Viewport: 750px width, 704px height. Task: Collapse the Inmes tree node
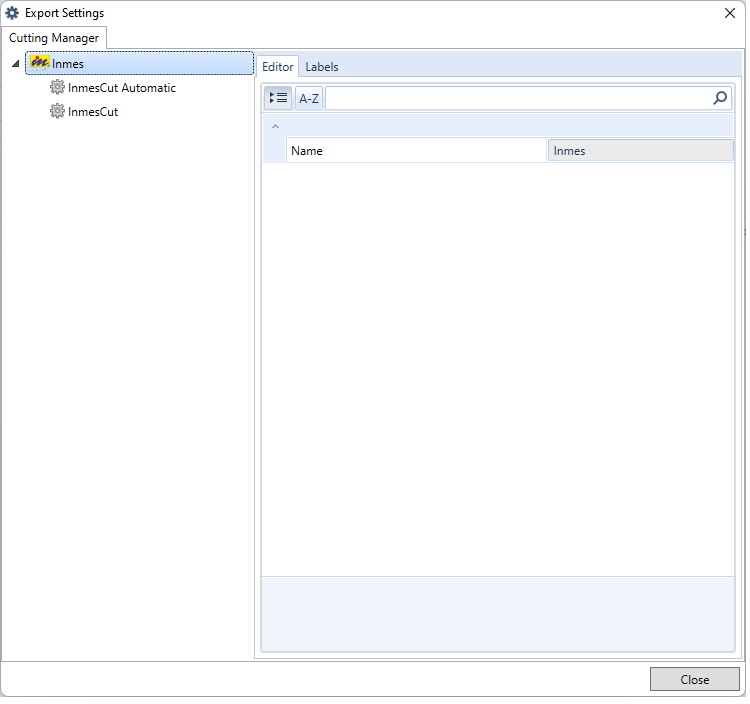[16, 64]
